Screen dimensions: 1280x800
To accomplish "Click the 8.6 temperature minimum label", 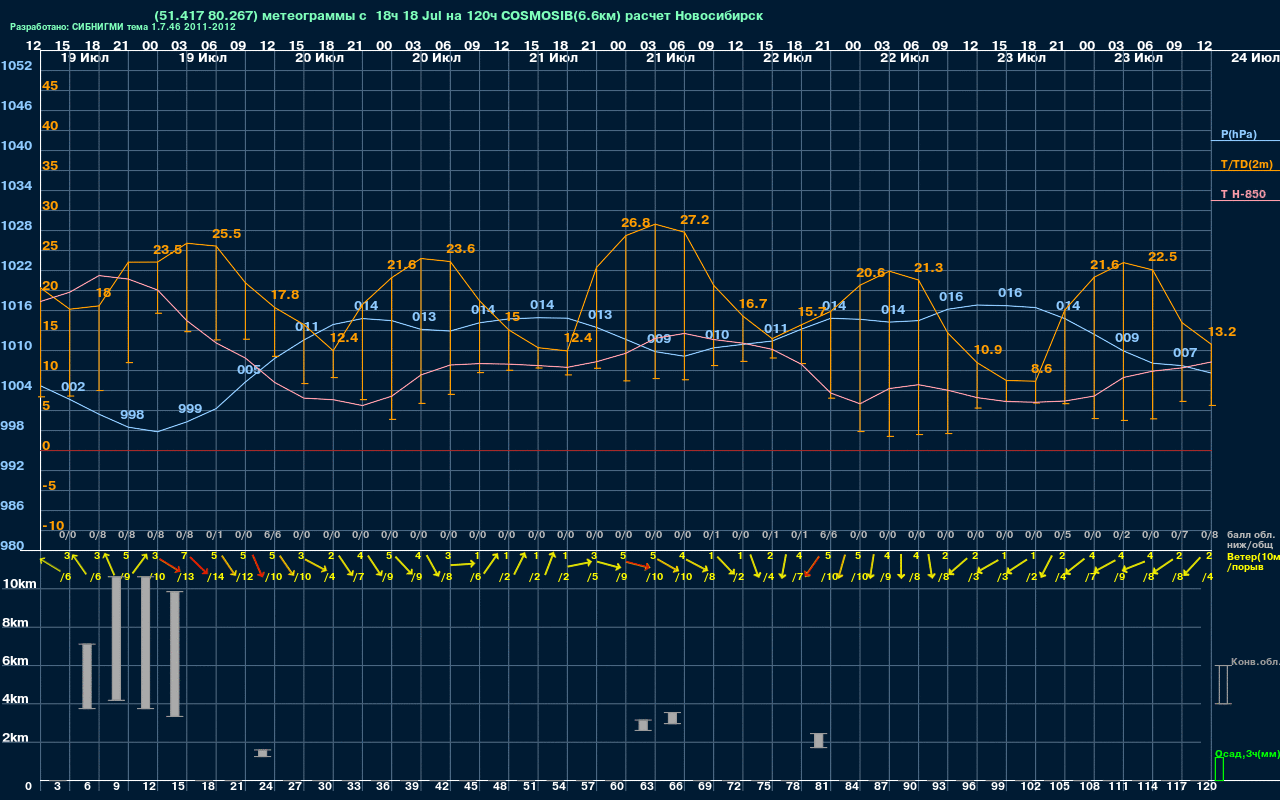I will tap(1042, 368).
